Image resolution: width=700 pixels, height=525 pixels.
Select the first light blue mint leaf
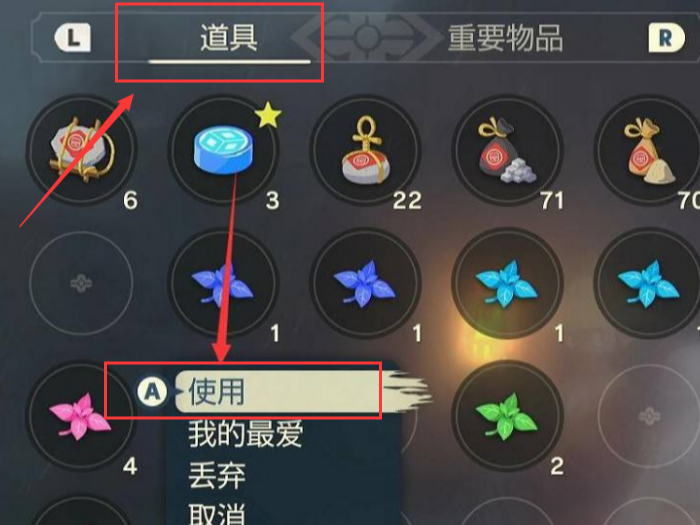[x=507, y=283]
